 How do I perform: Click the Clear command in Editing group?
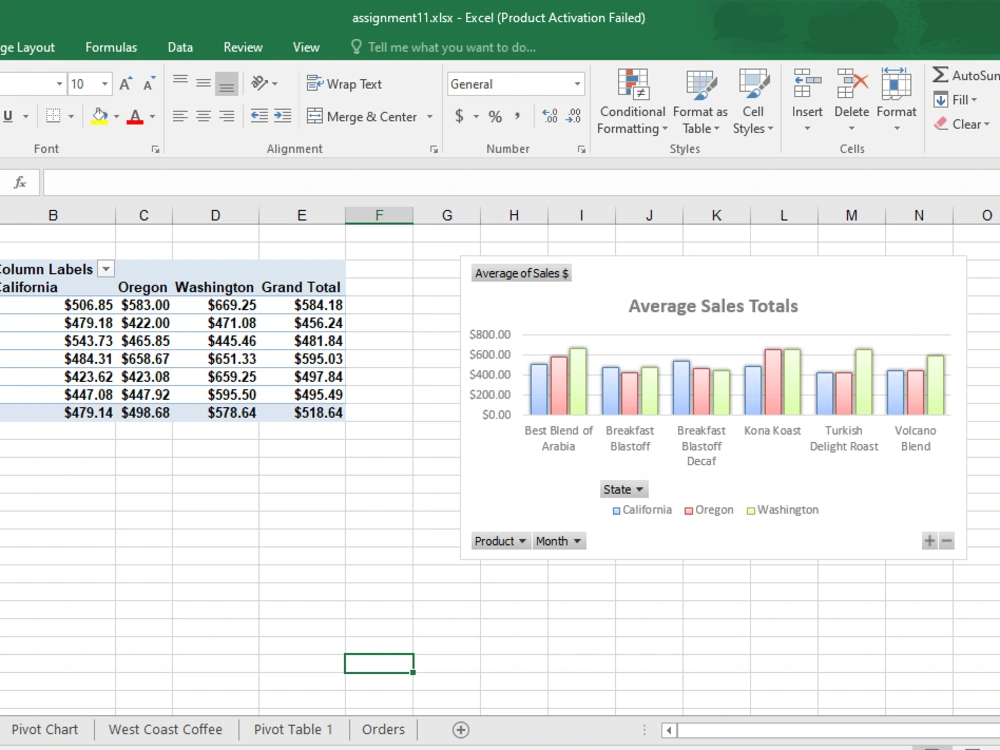point(963,124)
